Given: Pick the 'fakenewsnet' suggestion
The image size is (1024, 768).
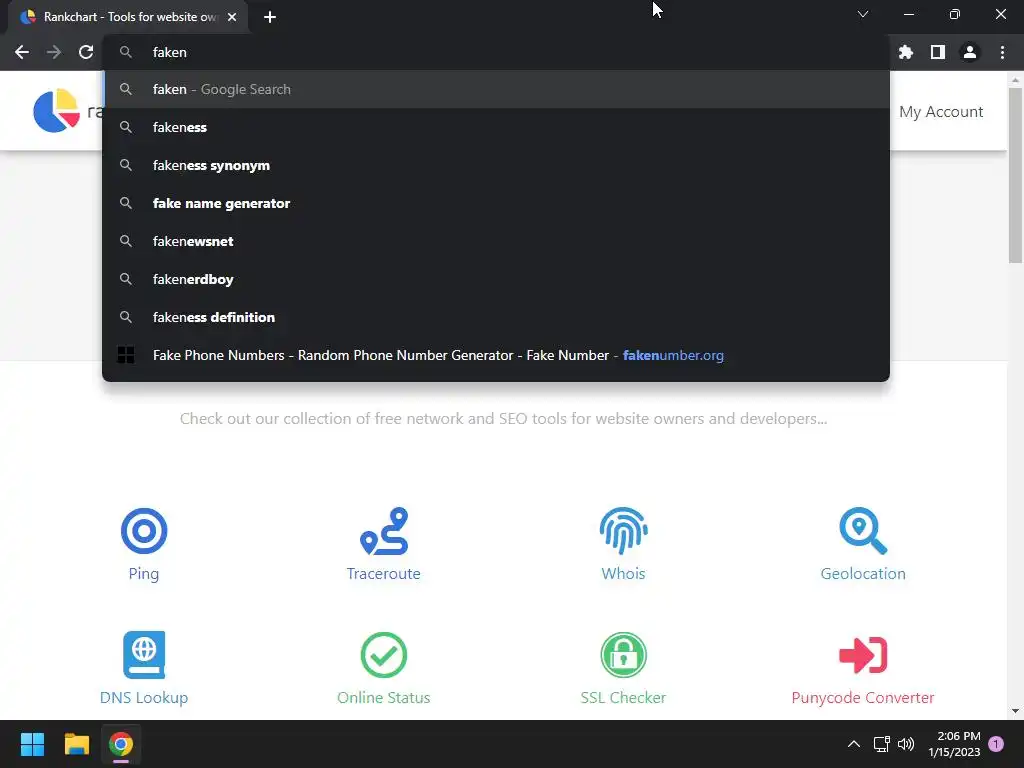Looking at the screenshot, I should pyautogui.click(x=496, y=241).
